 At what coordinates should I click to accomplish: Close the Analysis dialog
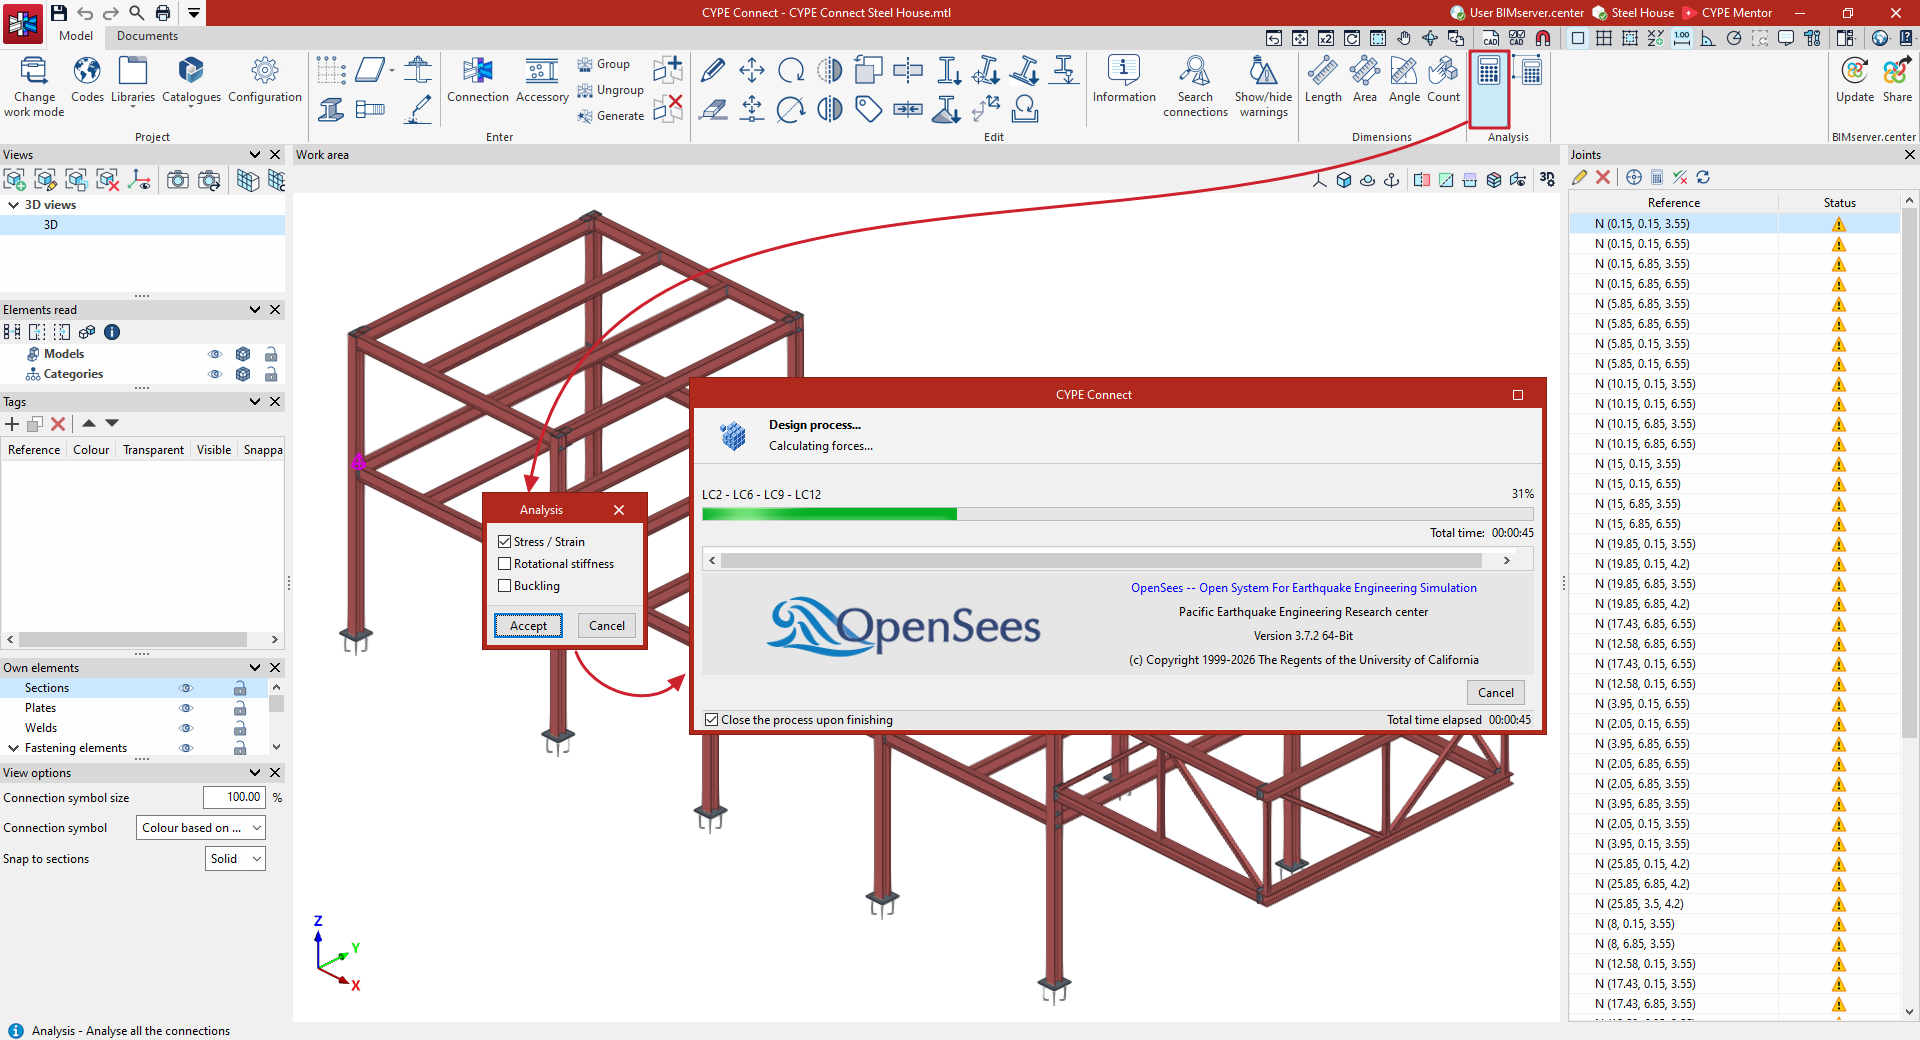(619, 510)
